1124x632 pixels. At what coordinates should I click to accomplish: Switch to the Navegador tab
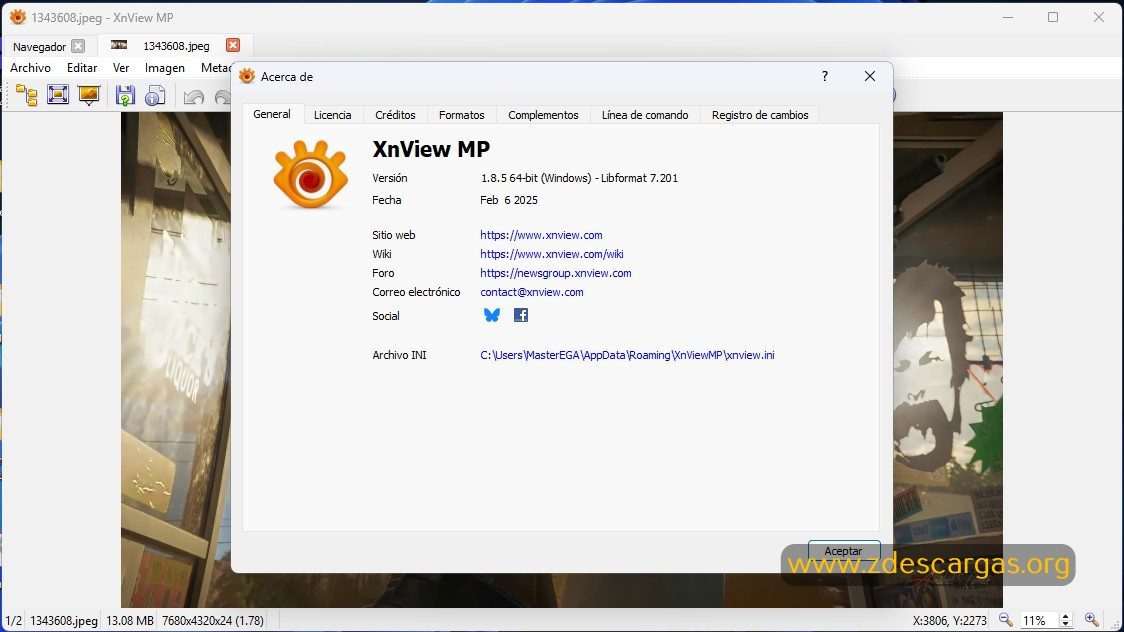tap(39, 47)
